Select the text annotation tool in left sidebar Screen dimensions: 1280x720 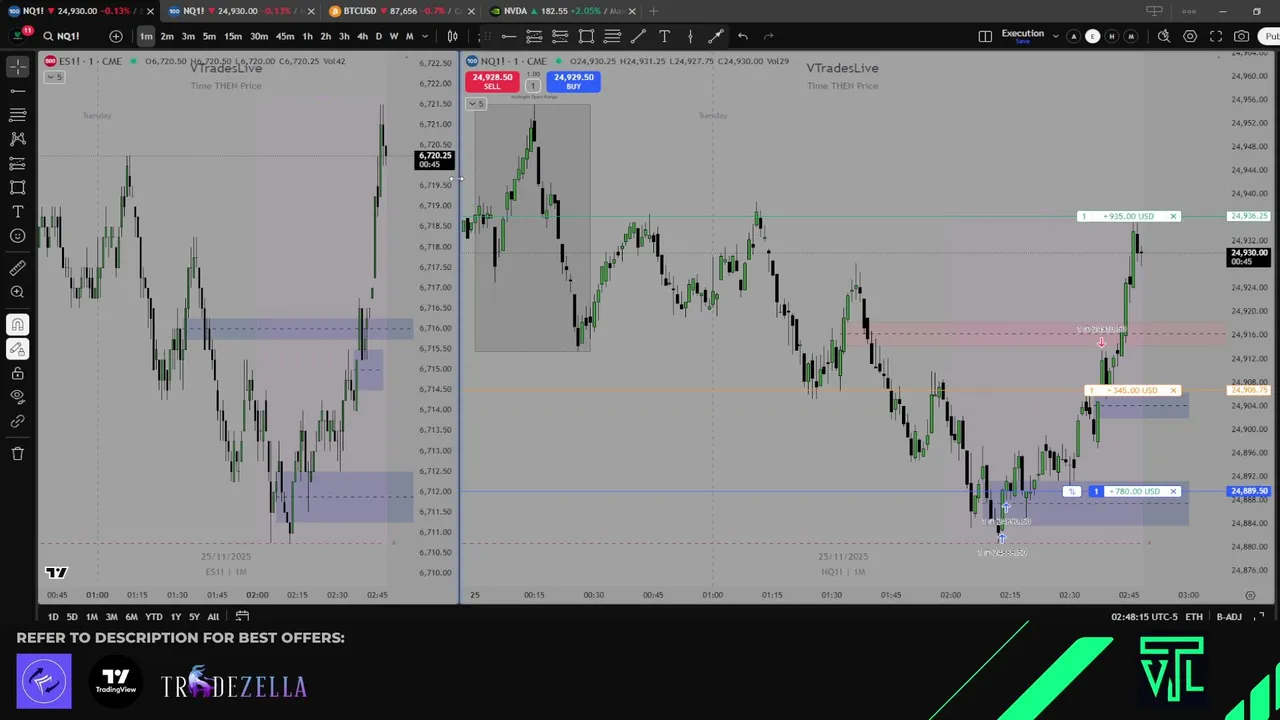(17, 212)
